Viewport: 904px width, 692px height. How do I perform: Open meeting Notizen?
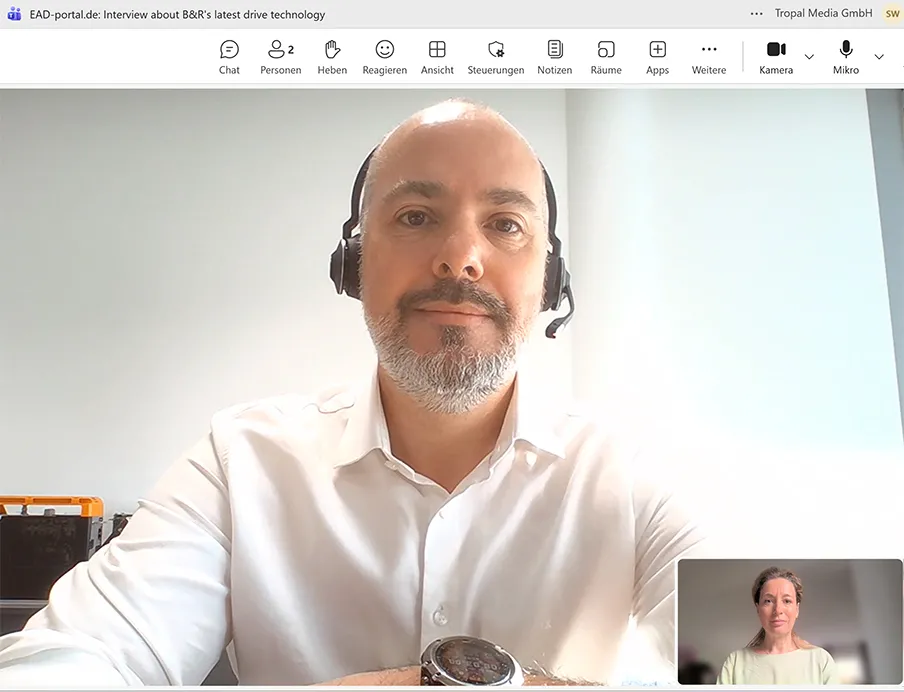[555, 55]
